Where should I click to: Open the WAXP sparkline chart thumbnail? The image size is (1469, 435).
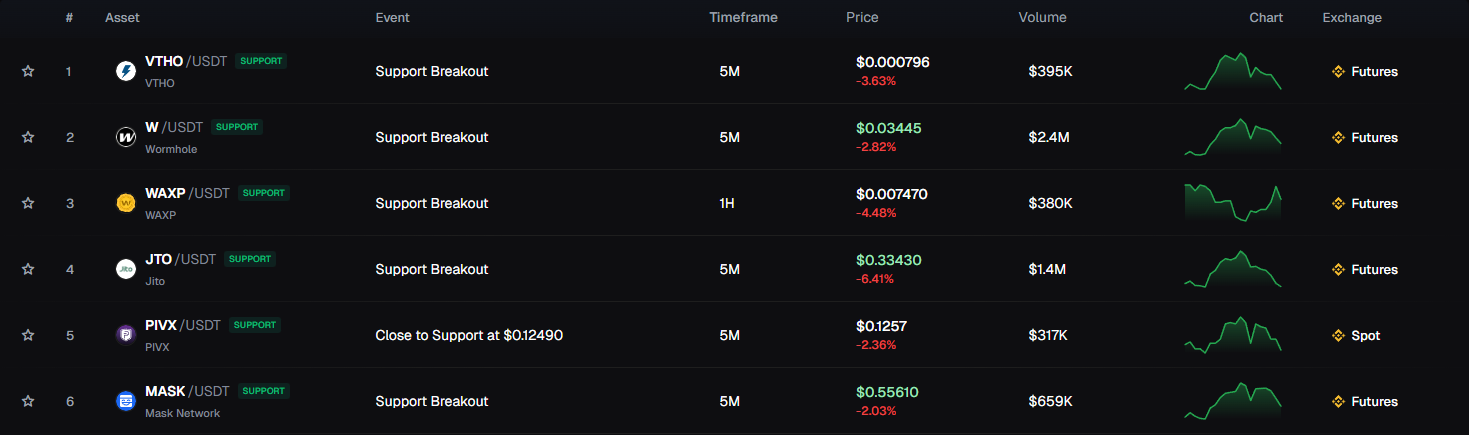(1232, 203)
